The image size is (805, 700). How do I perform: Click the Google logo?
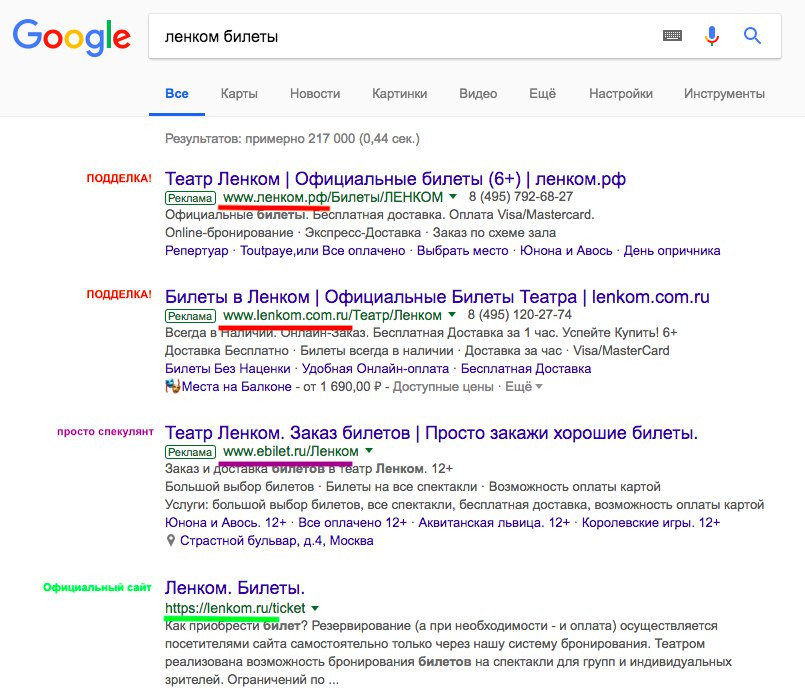pyautogui.click(x=71, y=37)
